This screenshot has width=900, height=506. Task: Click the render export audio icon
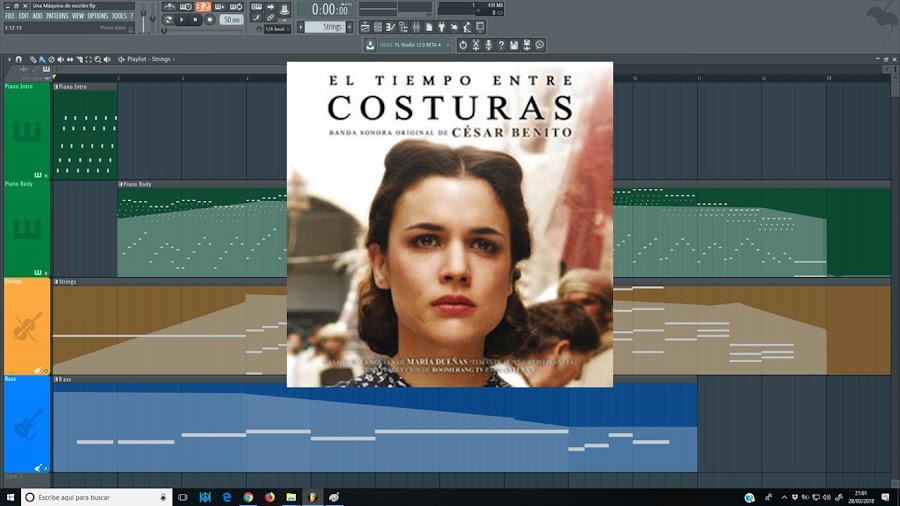coord(526,45)
